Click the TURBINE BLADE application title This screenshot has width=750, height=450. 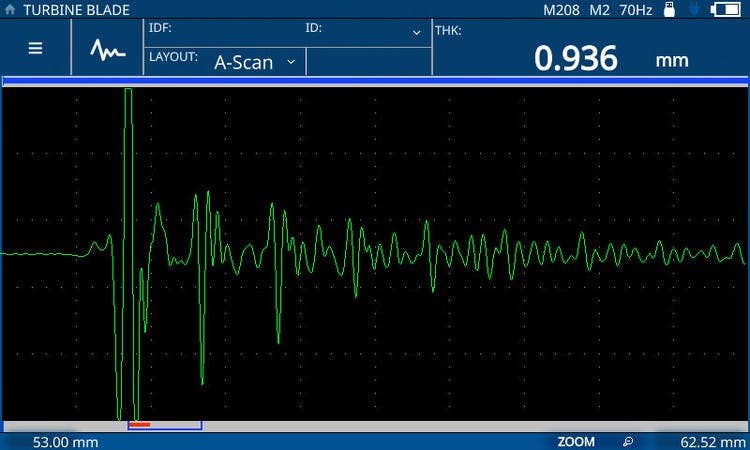tap(76, 10)
